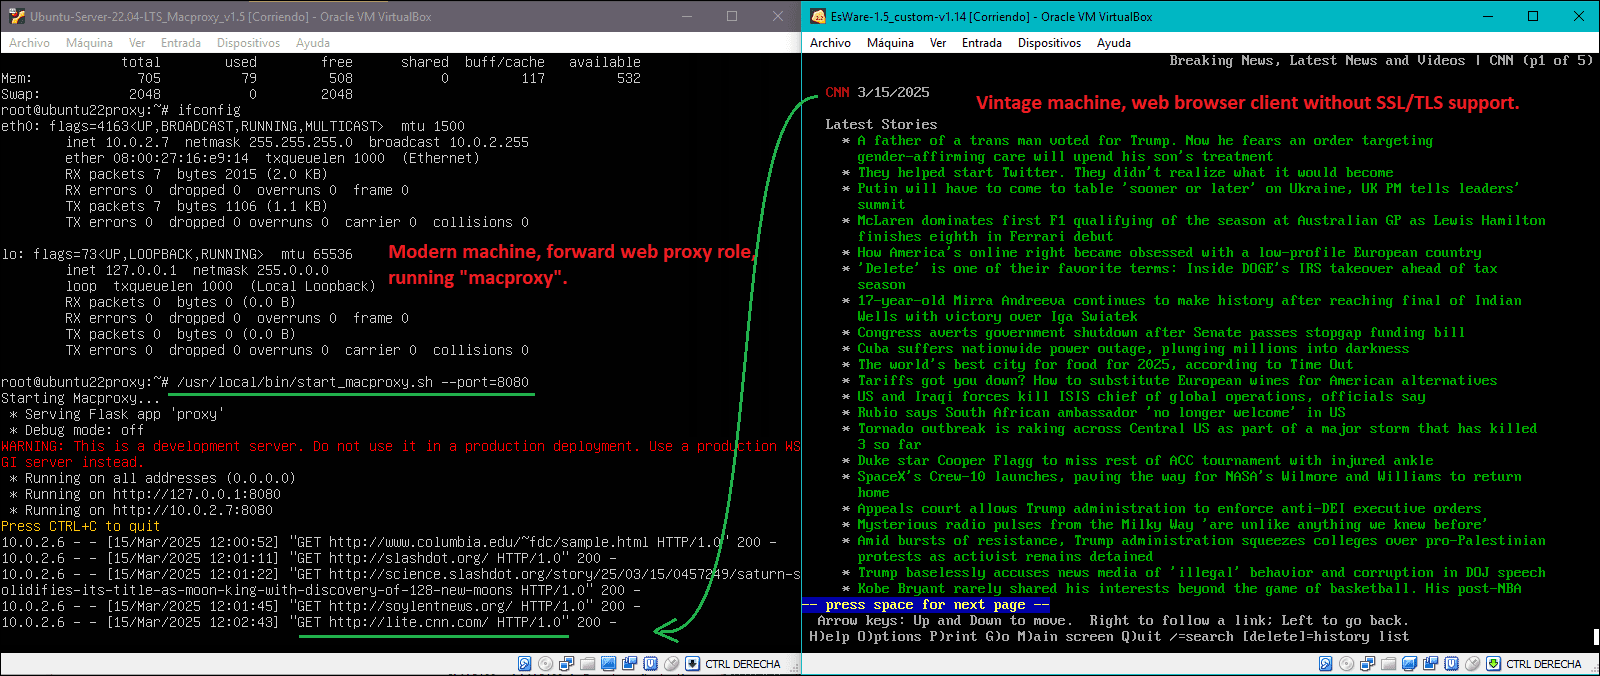The width and height of the screenshot is (1600, 676).
Task: Open Ver menu in EsWare window
Action: pyautogui.click(x=938, y=43)
